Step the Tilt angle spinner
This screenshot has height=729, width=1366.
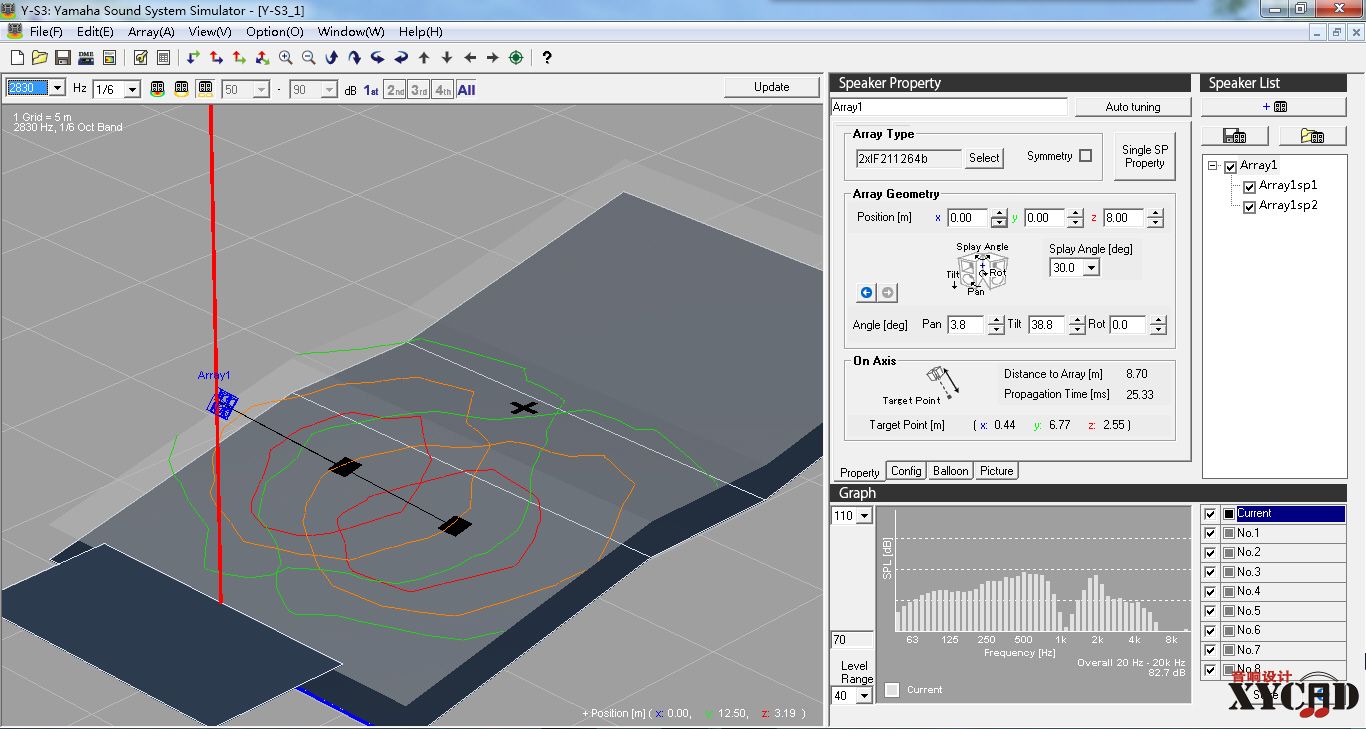coord(1077,325)
